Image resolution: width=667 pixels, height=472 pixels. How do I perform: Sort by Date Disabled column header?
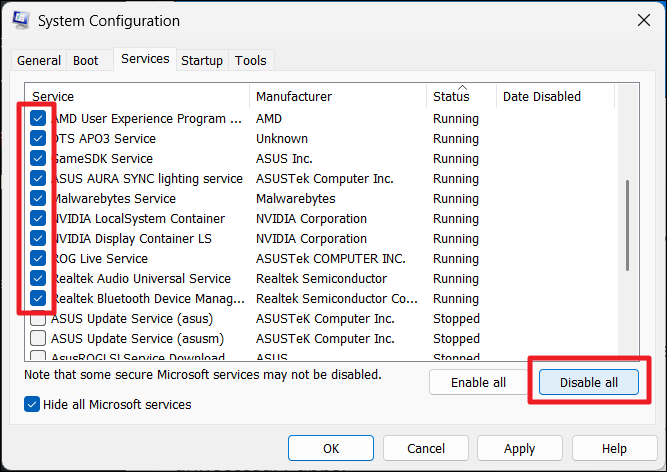[x=555, y=97]
